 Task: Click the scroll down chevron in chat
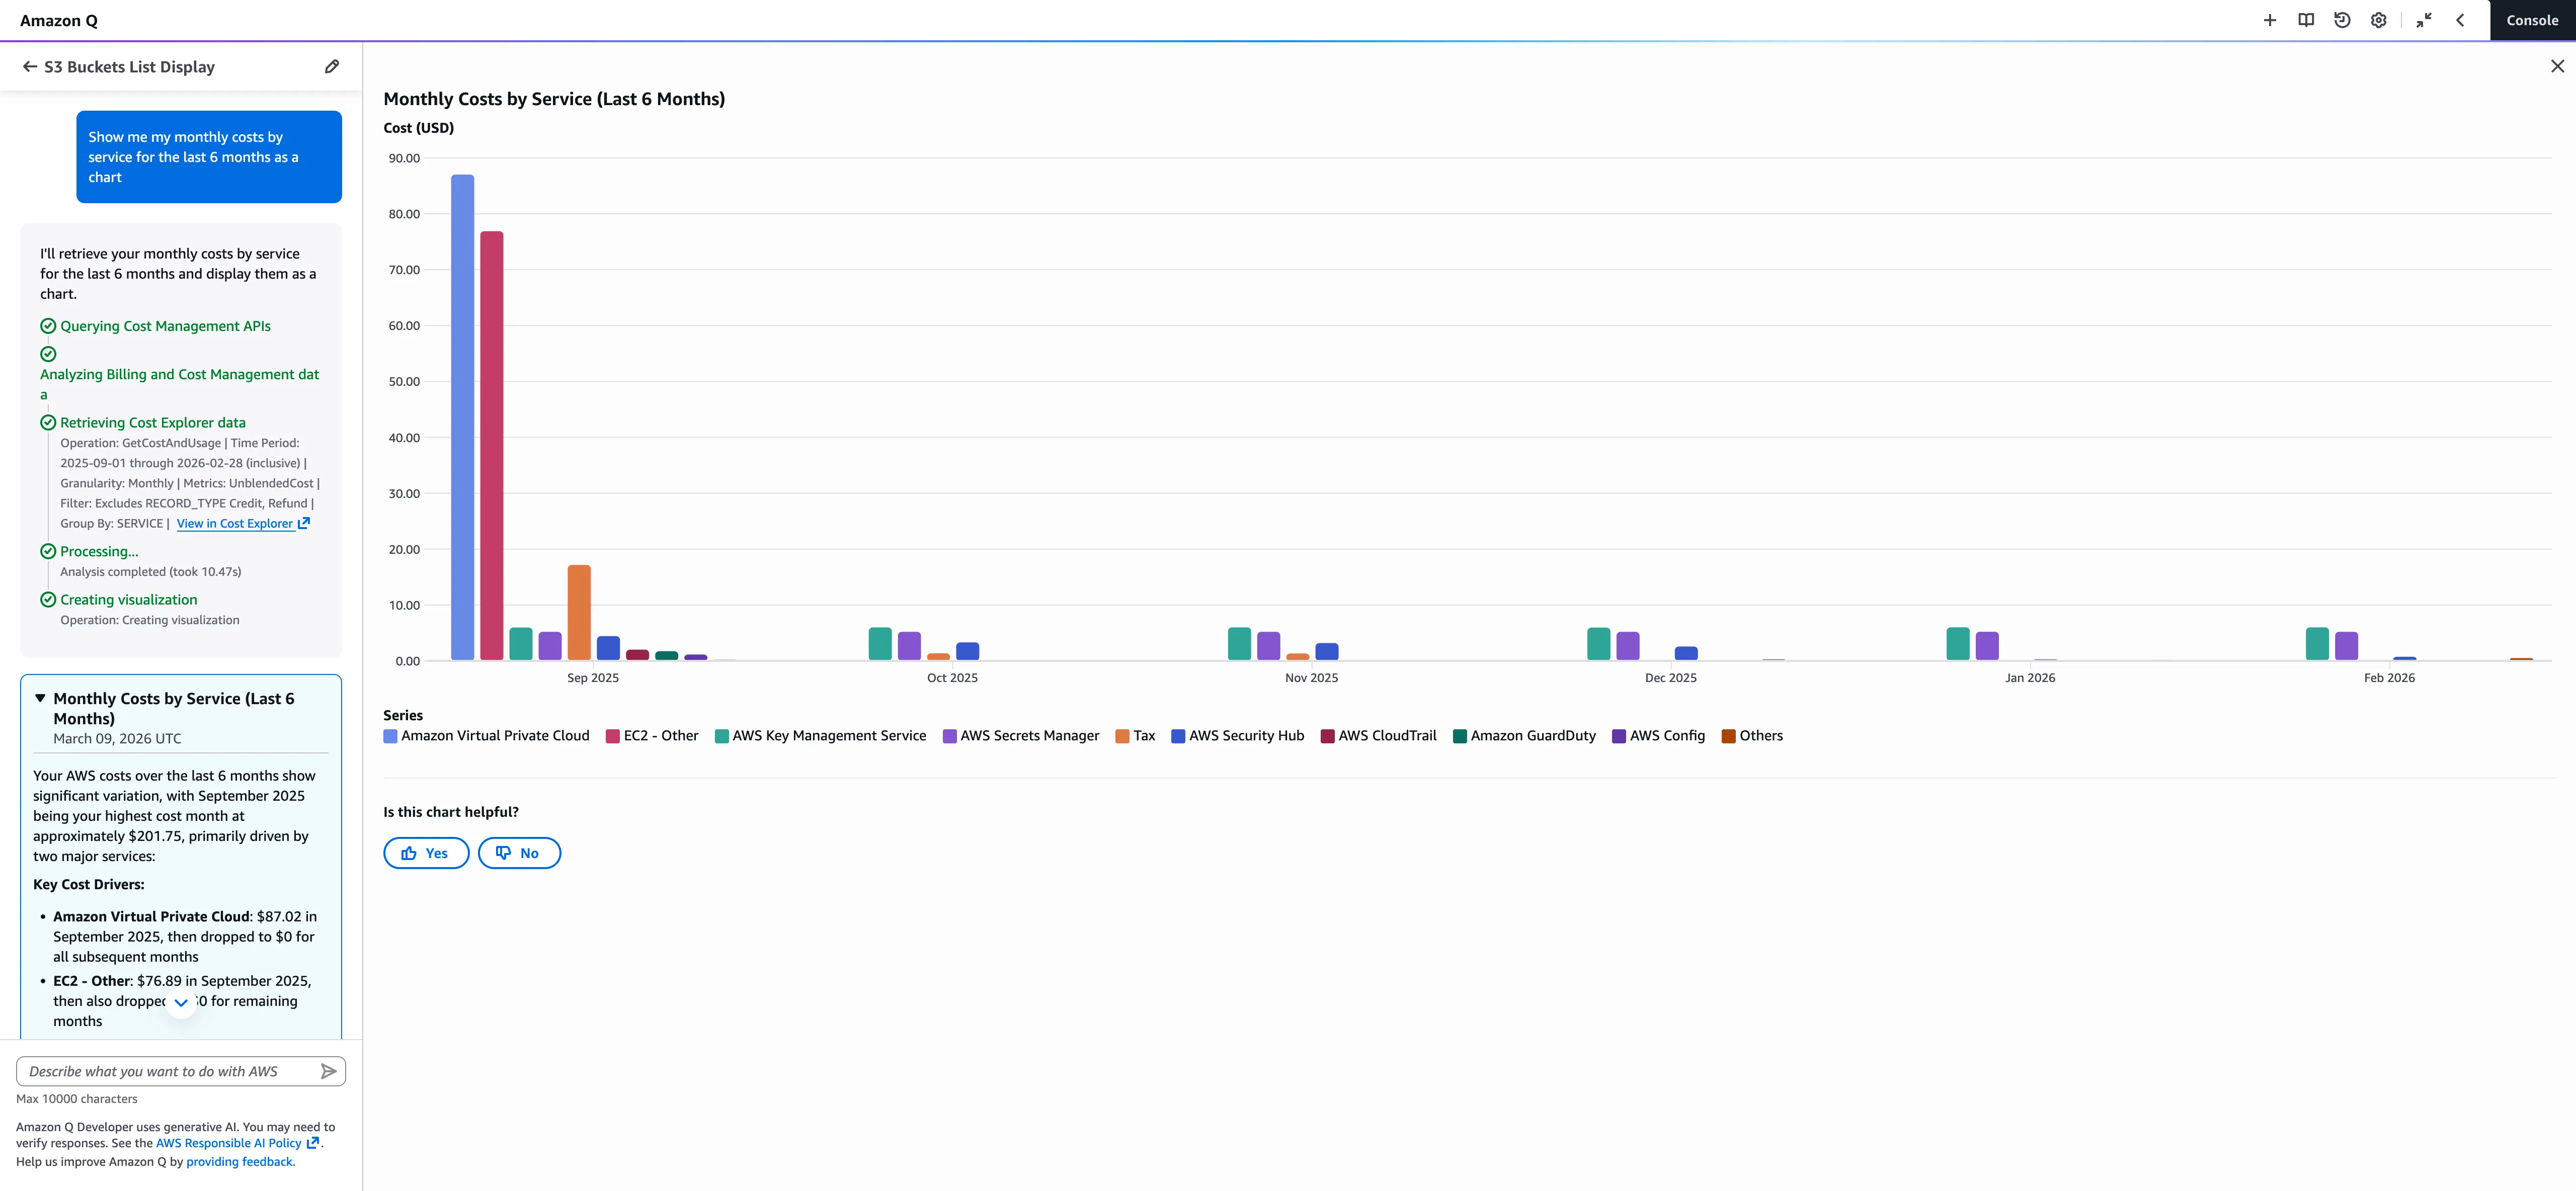click(x=181, y=1002)
